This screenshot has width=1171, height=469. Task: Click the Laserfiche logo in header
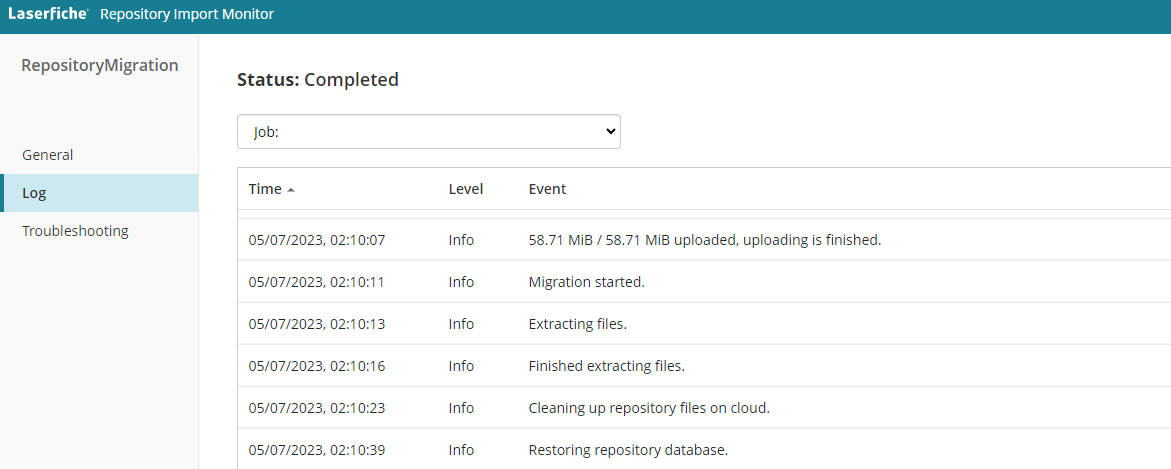[49, 14]
